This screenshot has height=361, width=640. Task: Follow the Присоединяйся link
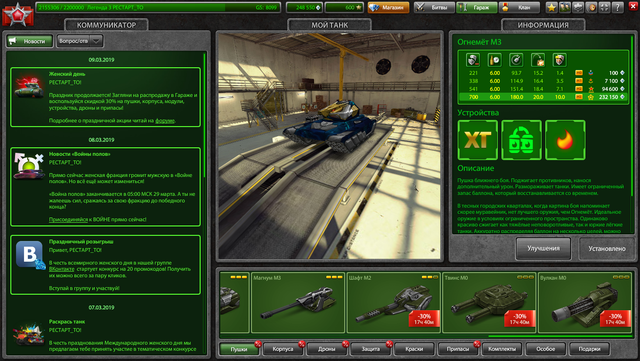[x=68, y=219]
